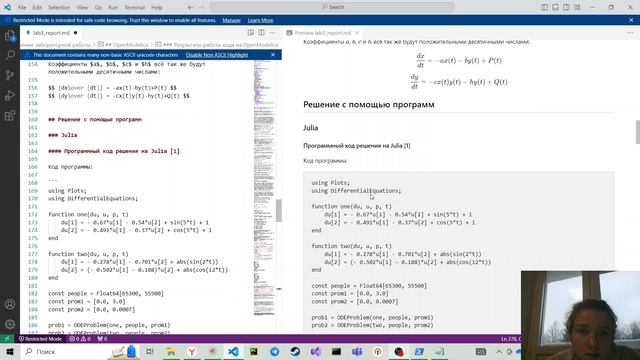The width and height of the screenshot is (640, 360).
Task: Click the Windows taskbar search box
Action: 63,351
